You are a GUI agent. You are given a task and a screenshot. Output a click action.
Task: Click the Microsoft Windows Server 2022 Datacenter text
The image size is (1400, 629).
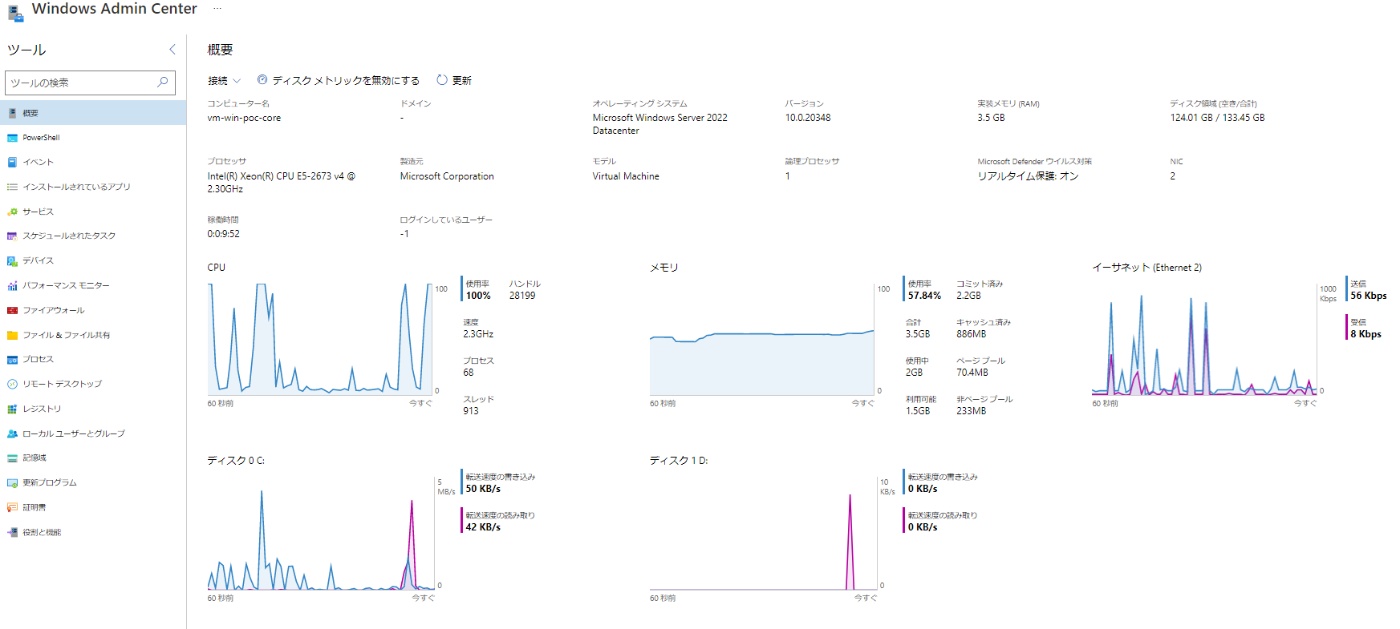[x=660, y=124]
